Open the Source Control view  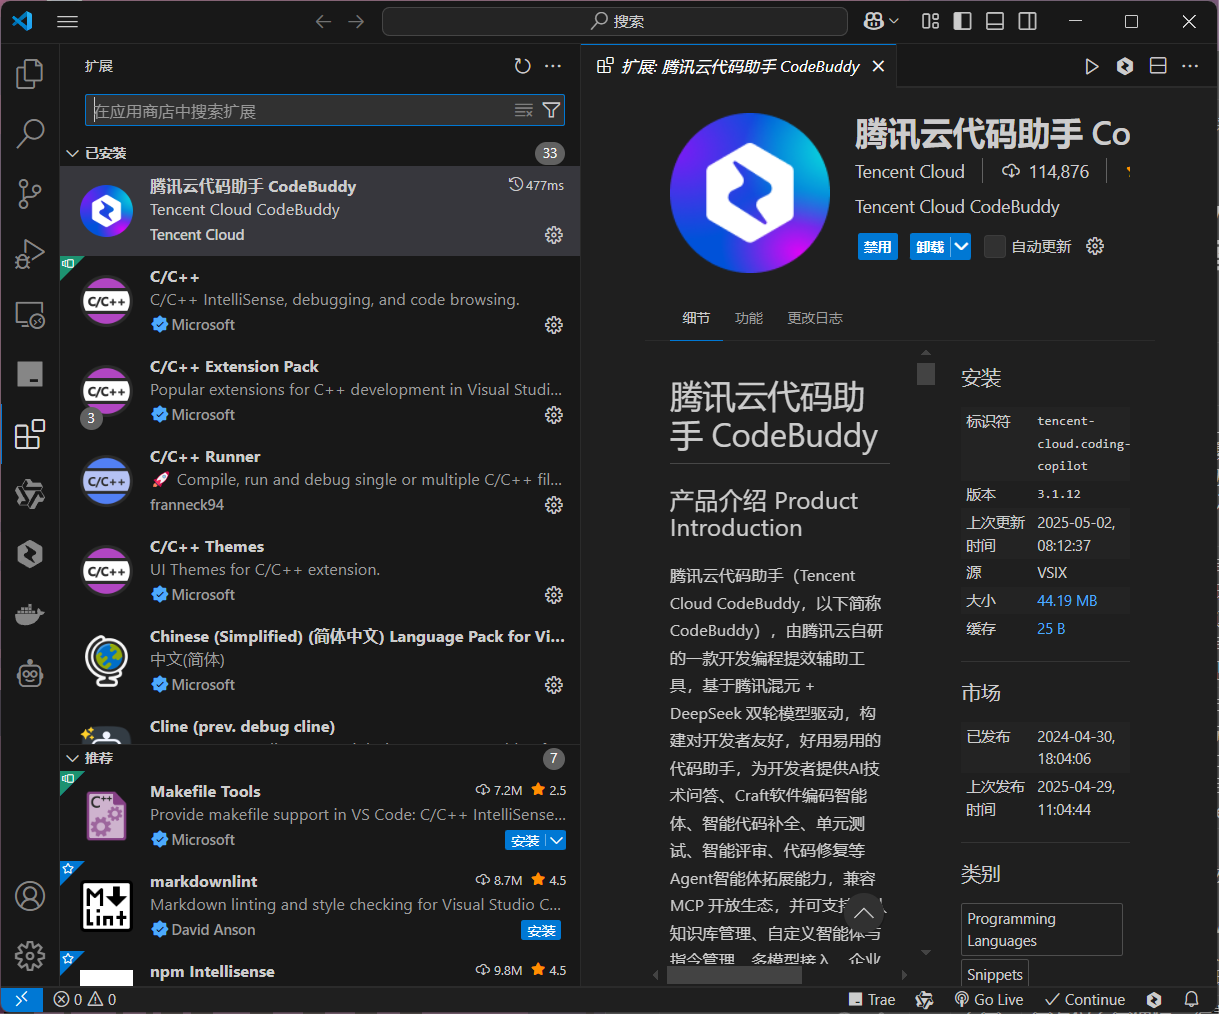(29, 194)
